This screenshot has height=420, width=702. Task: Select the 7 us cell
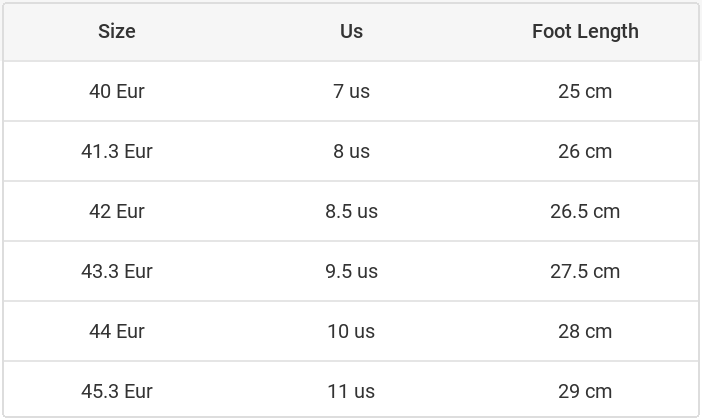click(x=351, y=91)
